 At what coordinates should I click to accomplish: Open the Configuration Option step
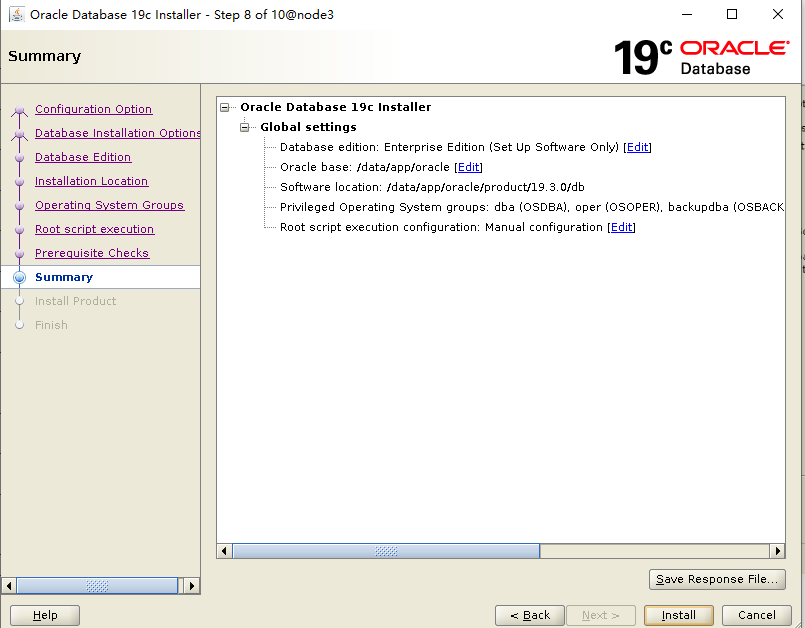pos(93,109)
